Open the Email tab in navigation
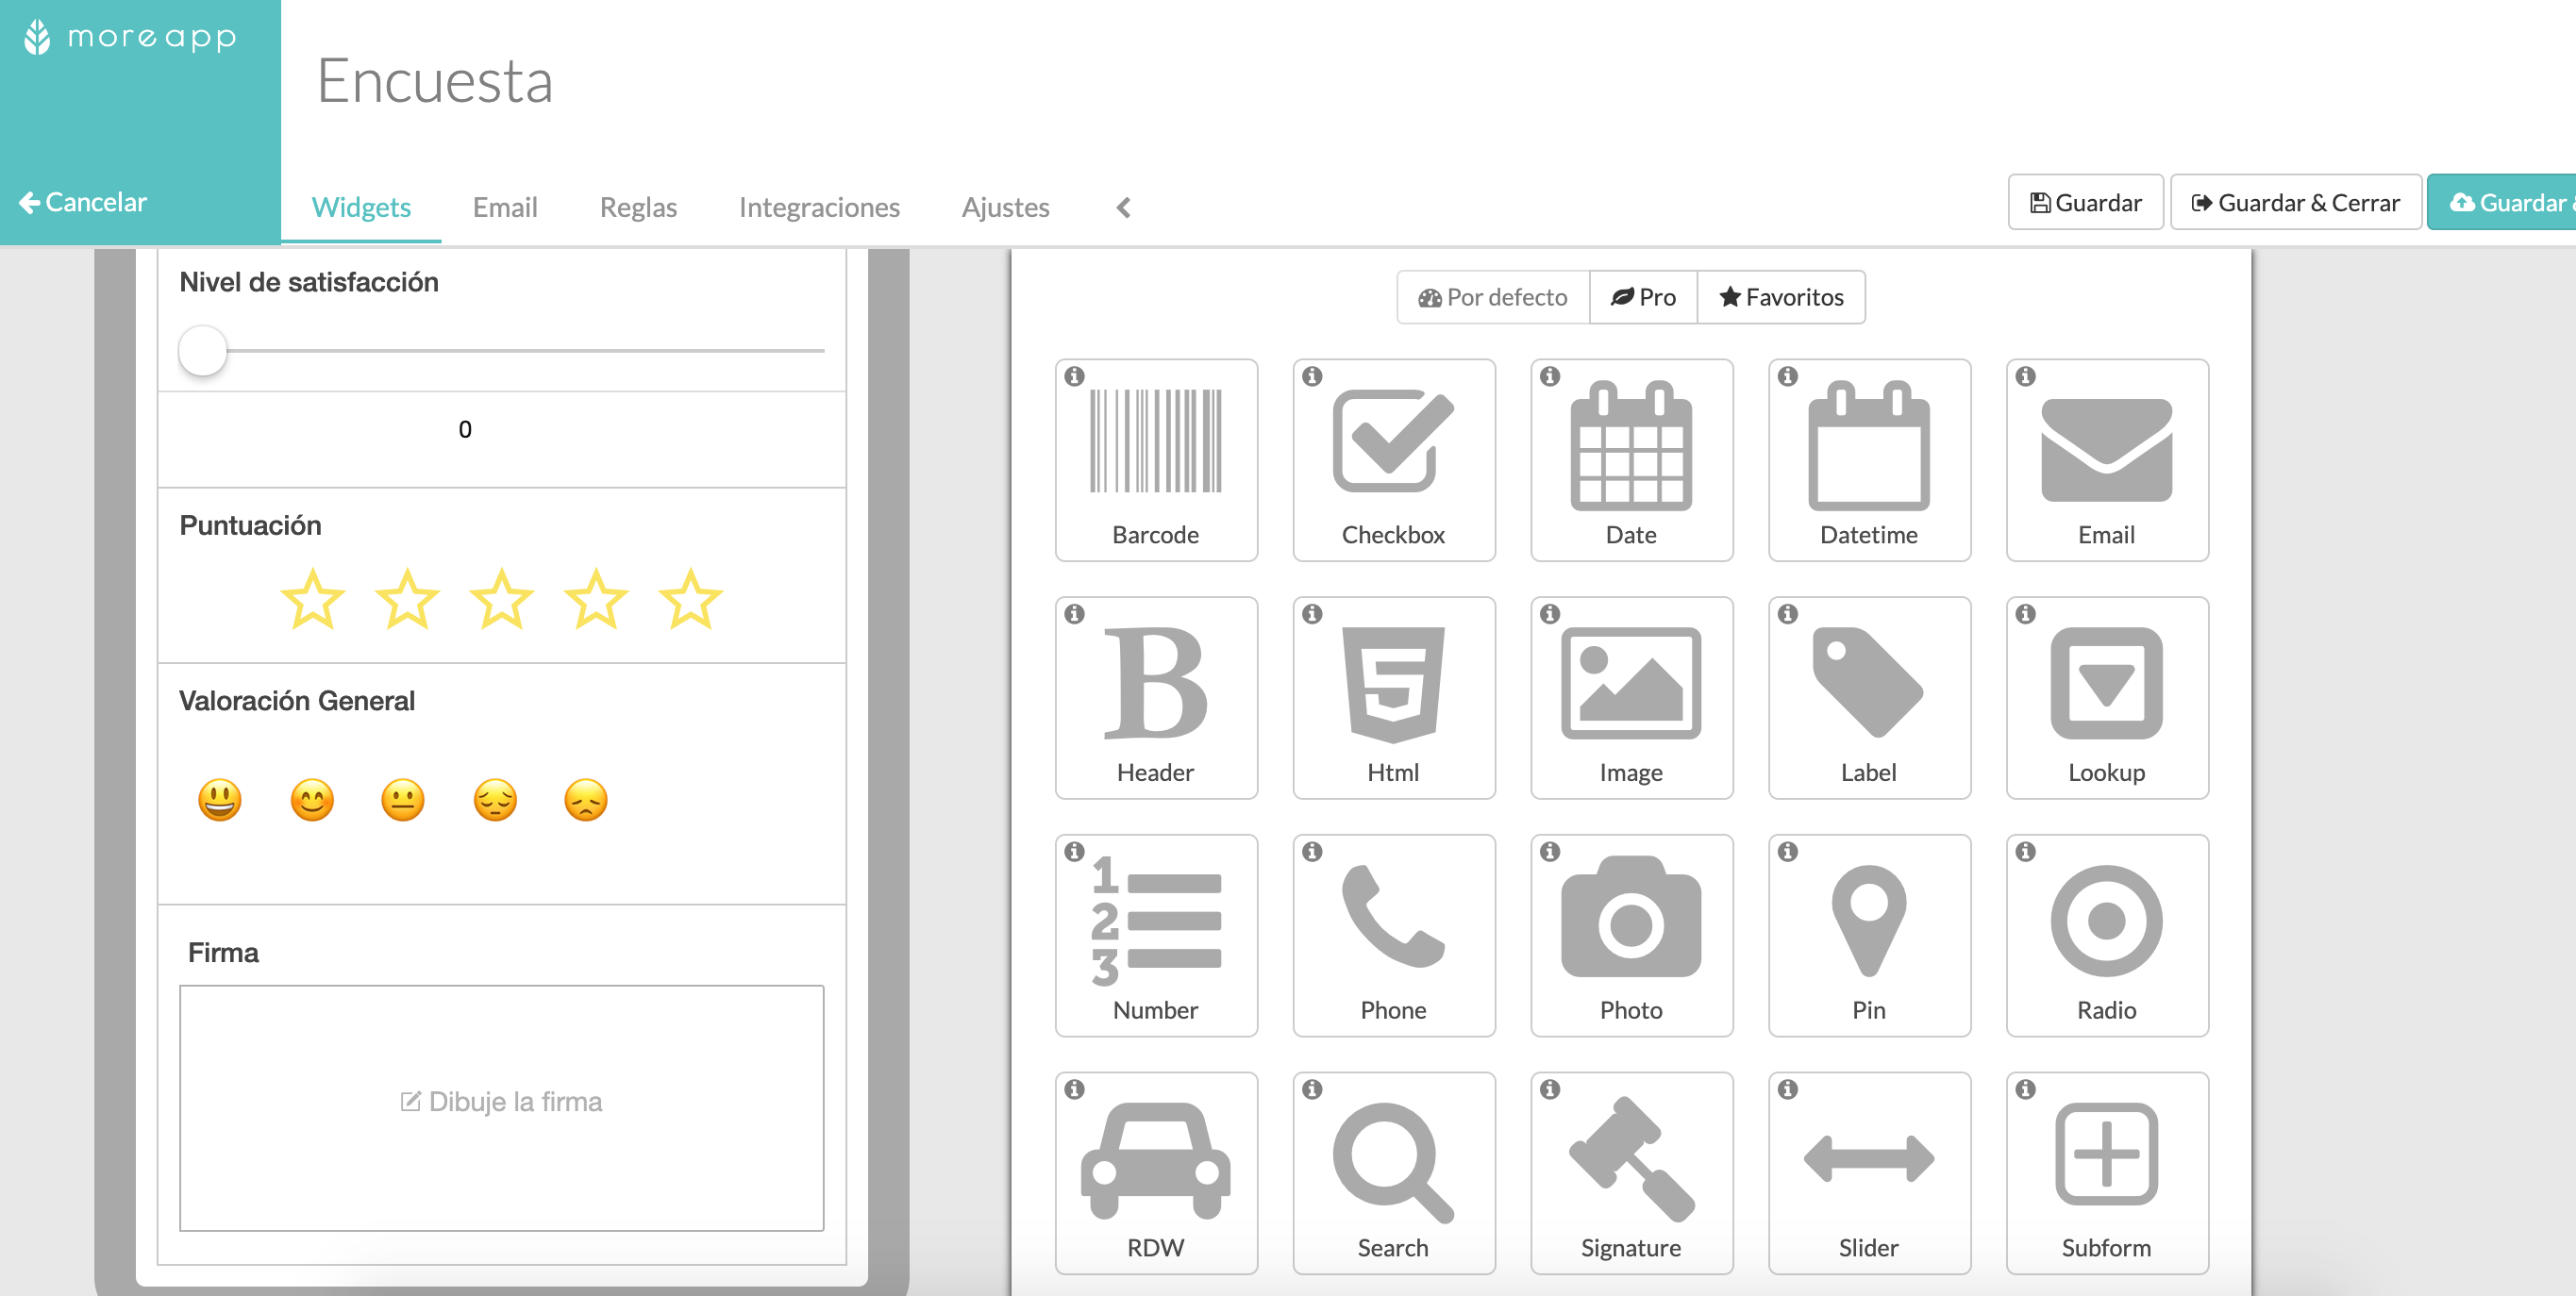The image size is (2576, 1296). (x=506, y=205)
